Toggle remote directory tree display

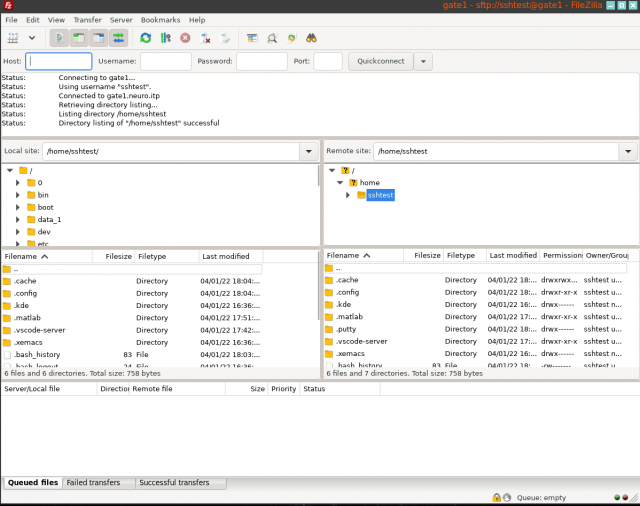(98, 38)
